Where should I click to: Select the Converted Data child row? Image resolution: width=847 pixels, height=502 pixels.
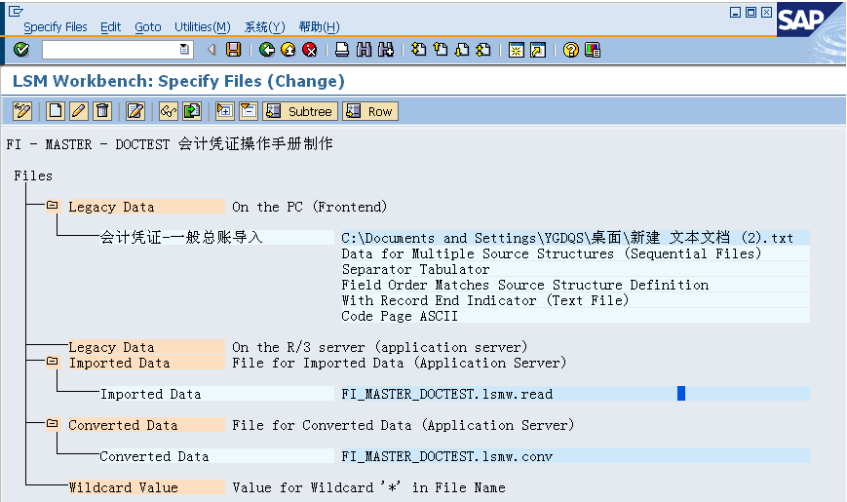pos(216,456)
